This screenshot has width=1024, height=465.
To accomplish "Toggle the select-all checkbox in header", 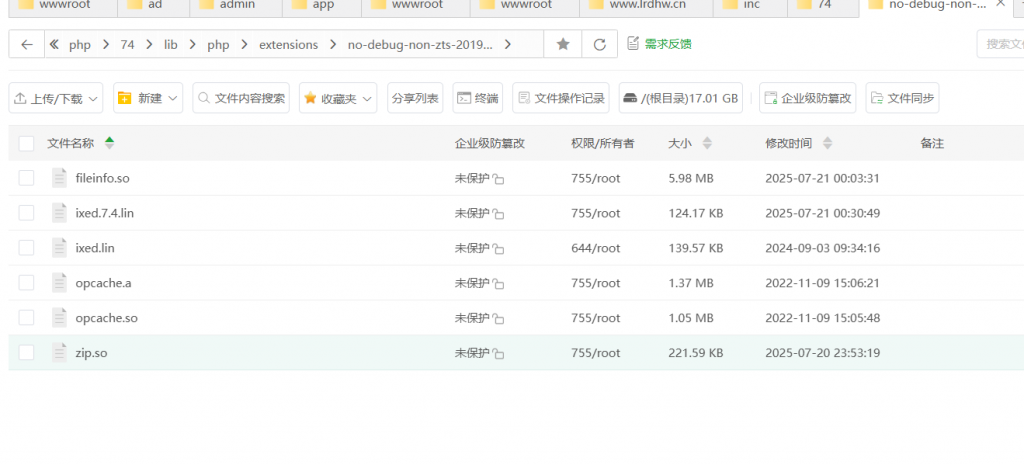I will click(26, 144).
